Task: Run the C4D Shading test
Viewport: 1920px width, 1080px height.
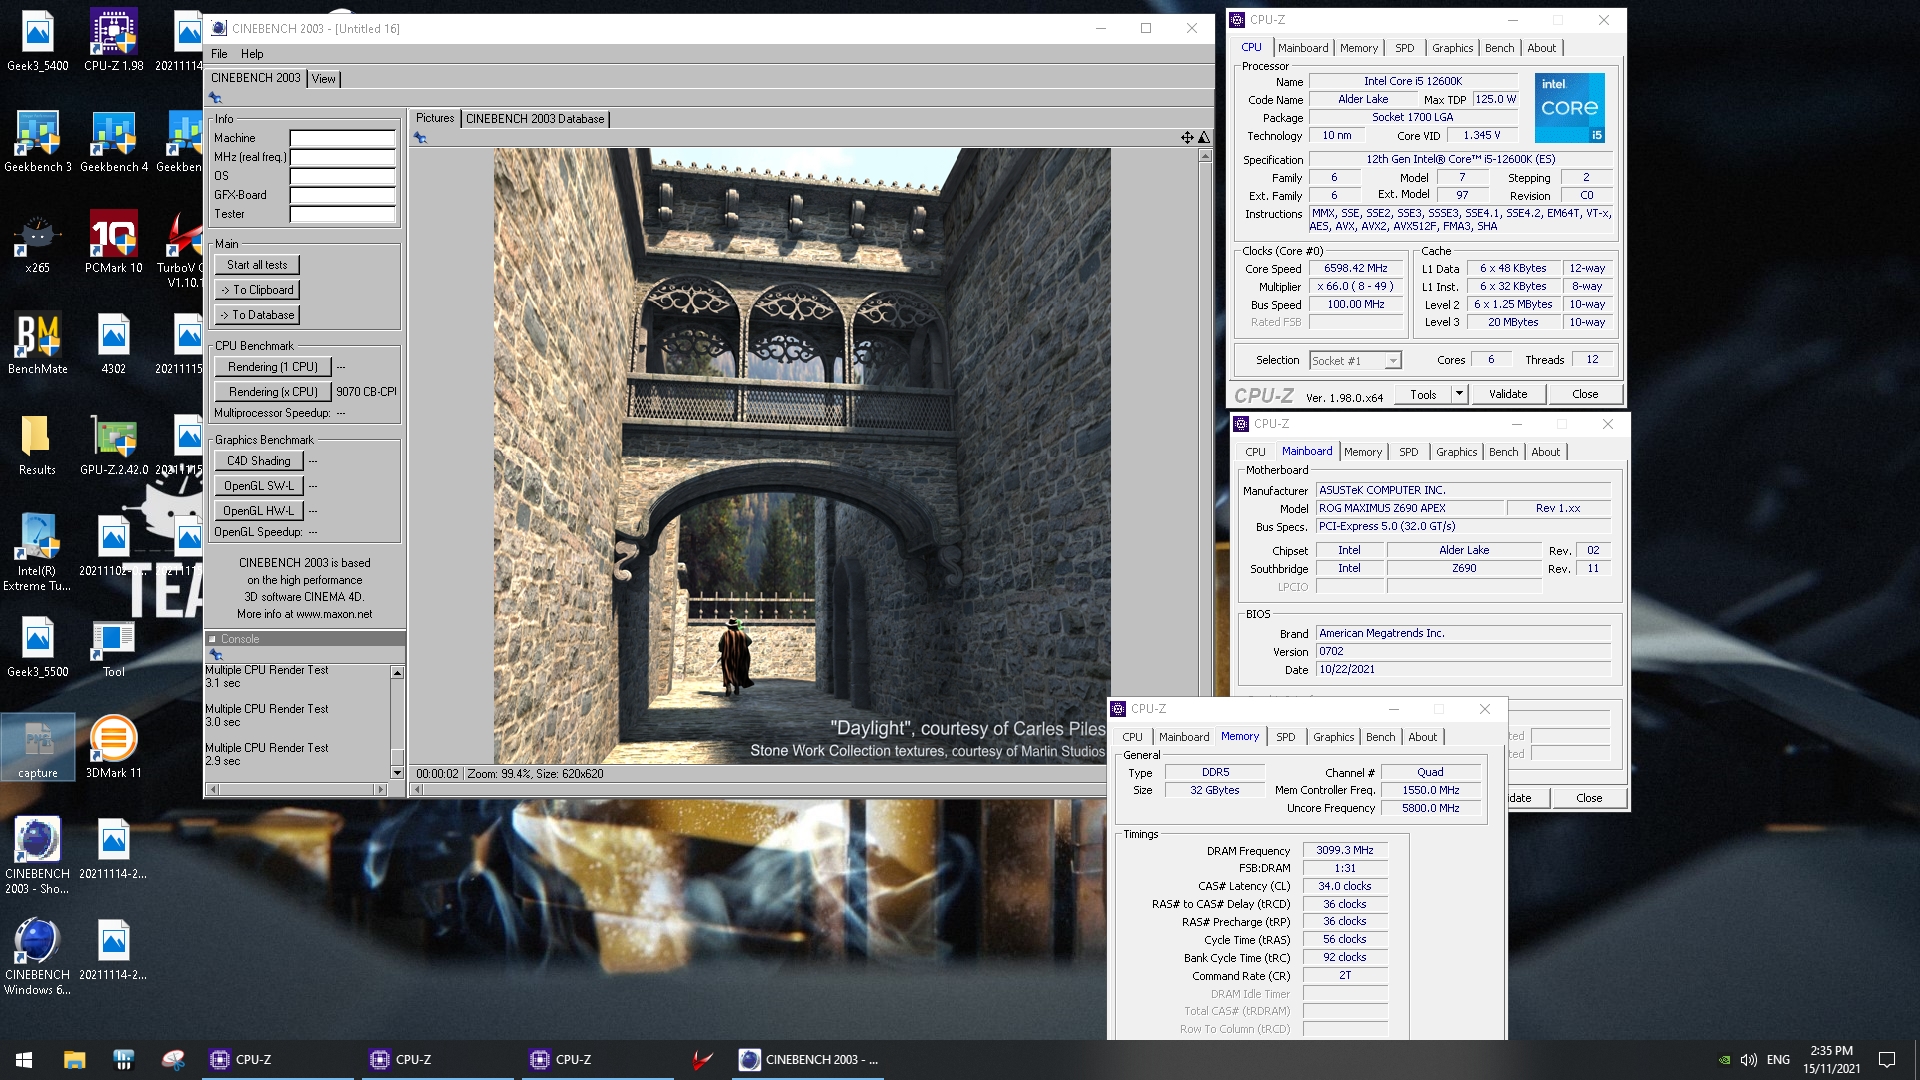Action: coord(258,461)
